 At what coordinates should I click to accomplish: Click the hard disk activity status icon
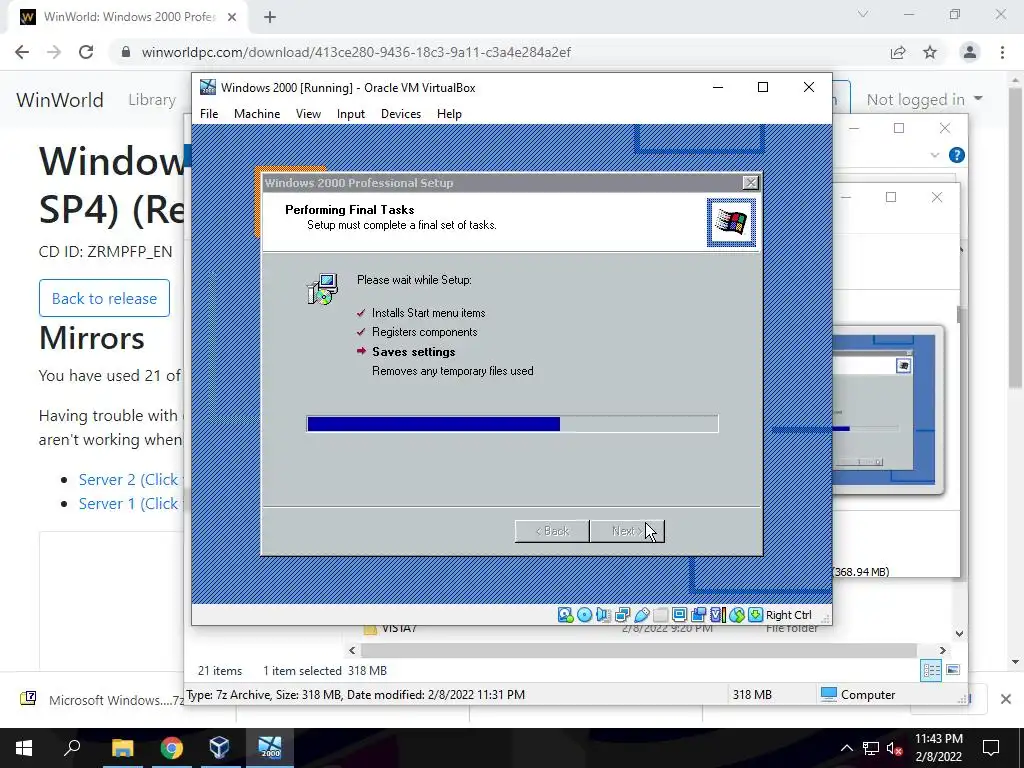point(566,615)
